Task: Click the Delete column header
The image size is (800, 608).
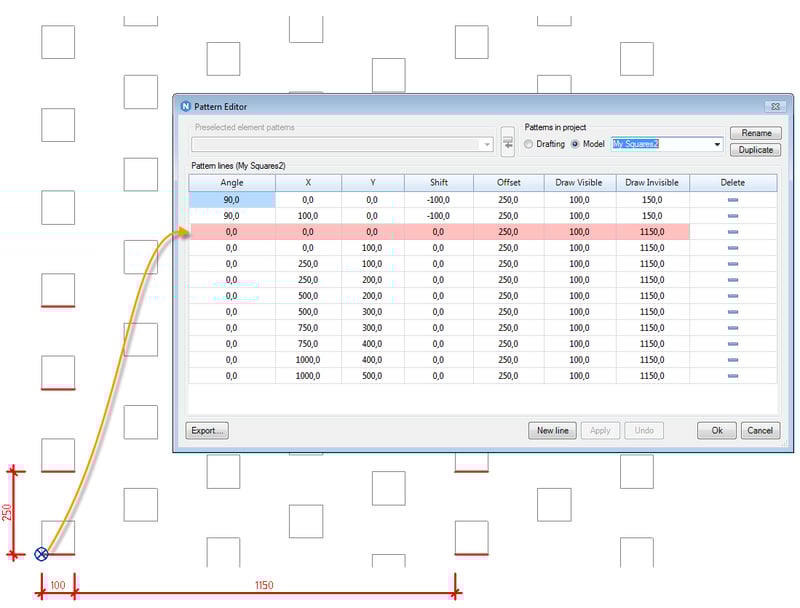Action: 733,183
